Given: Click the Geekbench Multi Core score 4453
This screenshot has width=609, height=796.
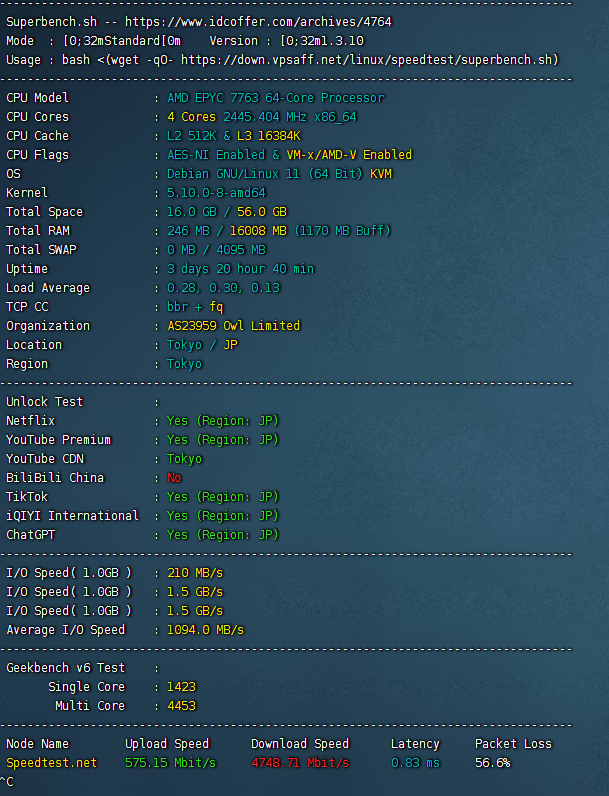Looking at the screenshot, I should [181, 706].
